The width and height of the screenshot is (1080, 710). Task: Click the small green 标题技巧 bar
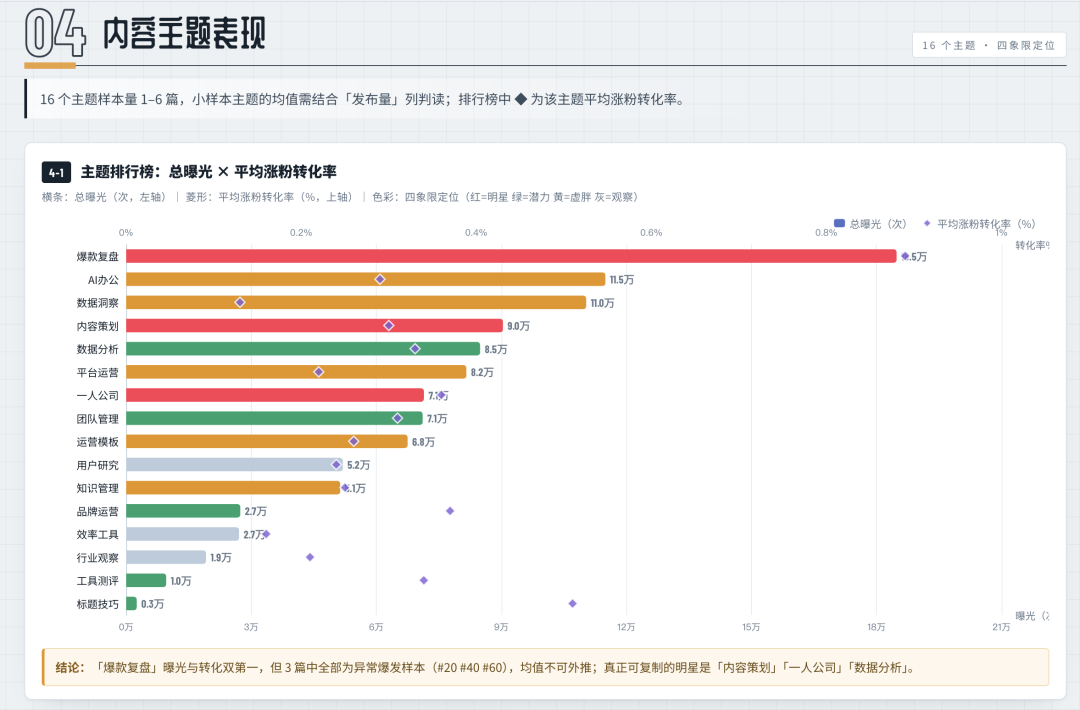132,603
